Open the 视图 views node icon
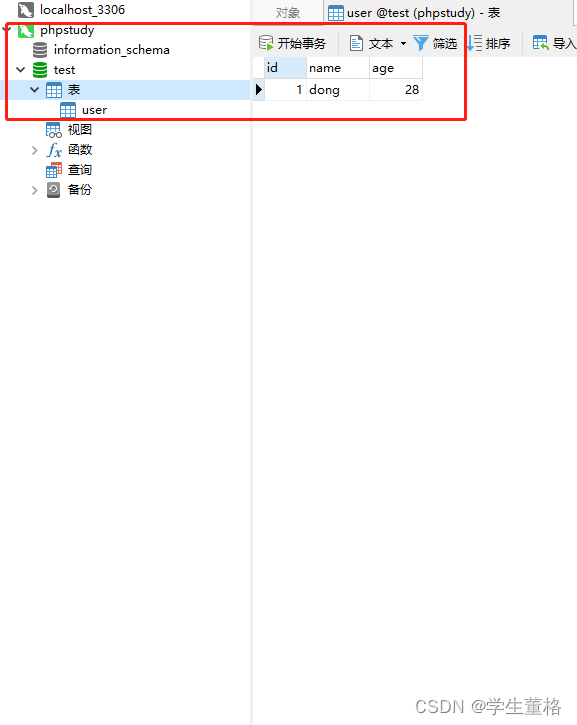Image resolution: width=577 pixels, height=725 pixels. tap(54, 130)
